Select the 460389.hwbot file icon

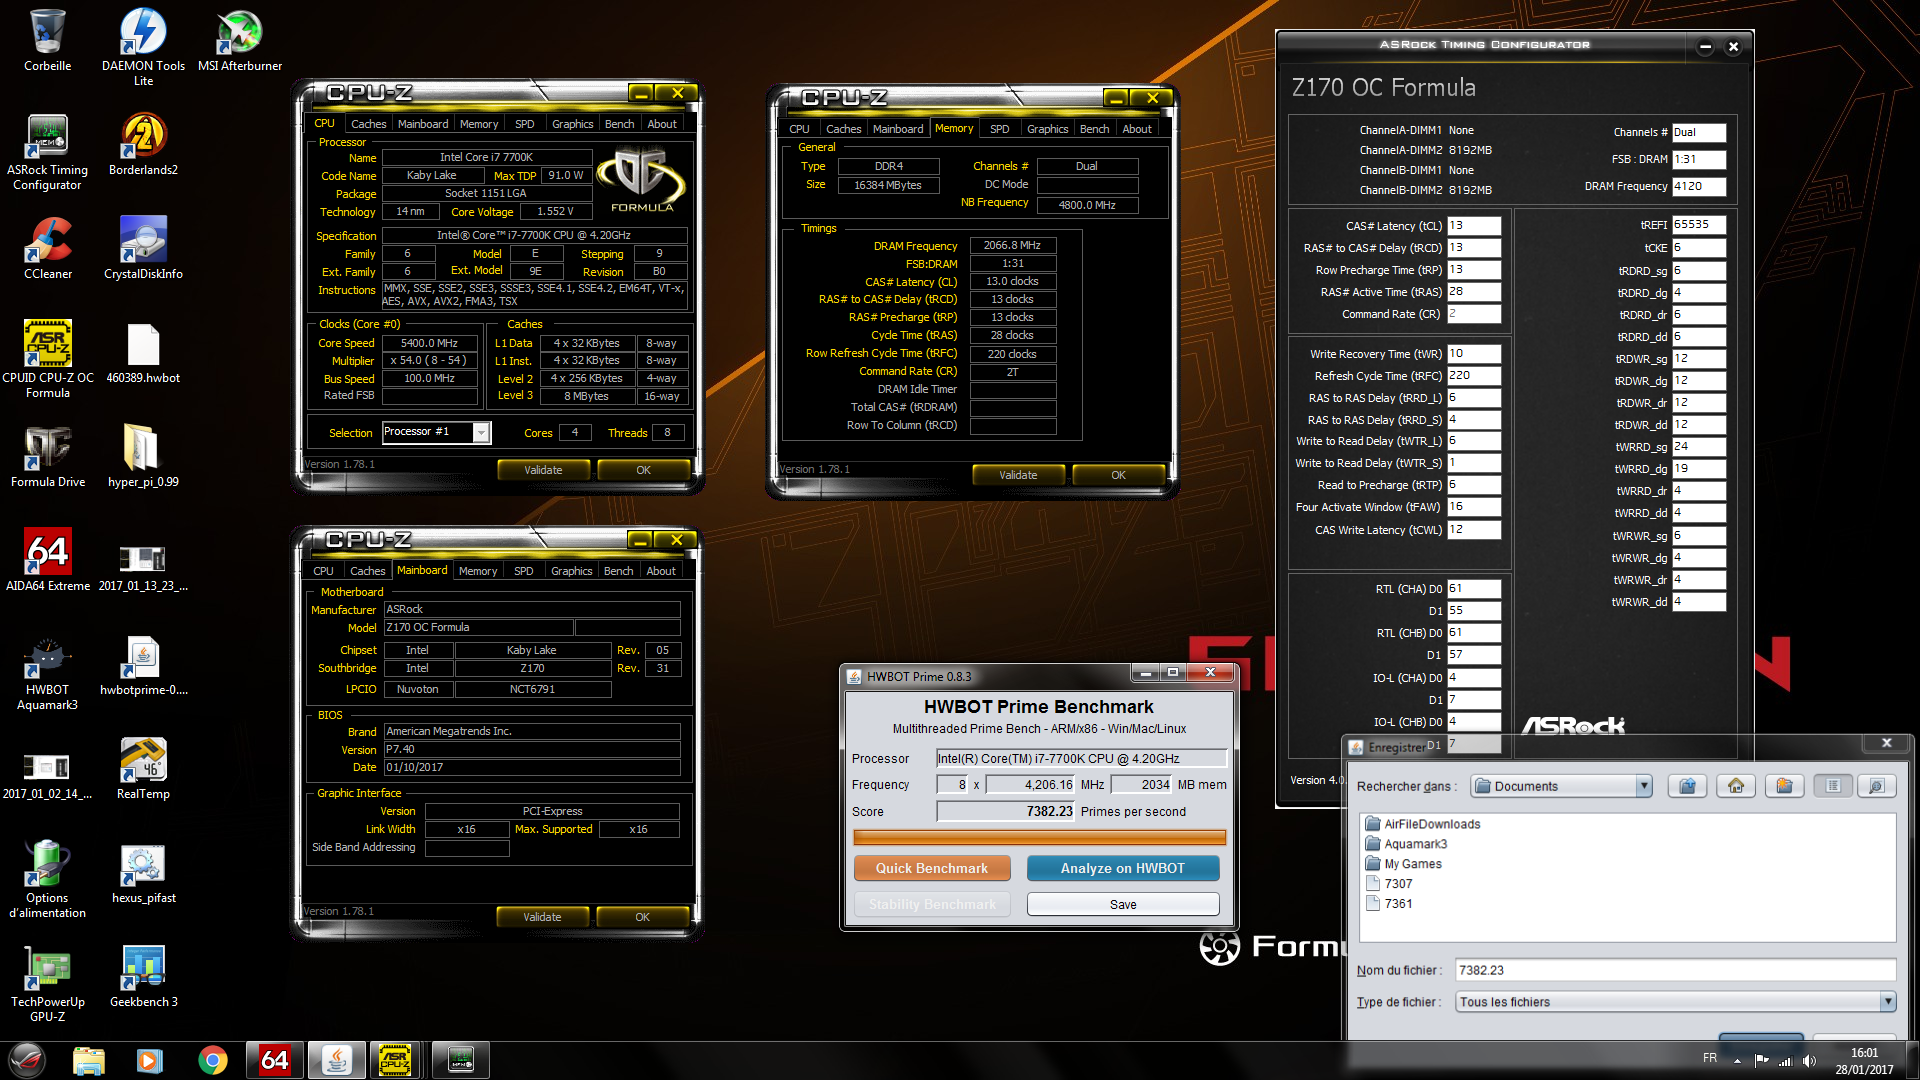click(143, 353)
